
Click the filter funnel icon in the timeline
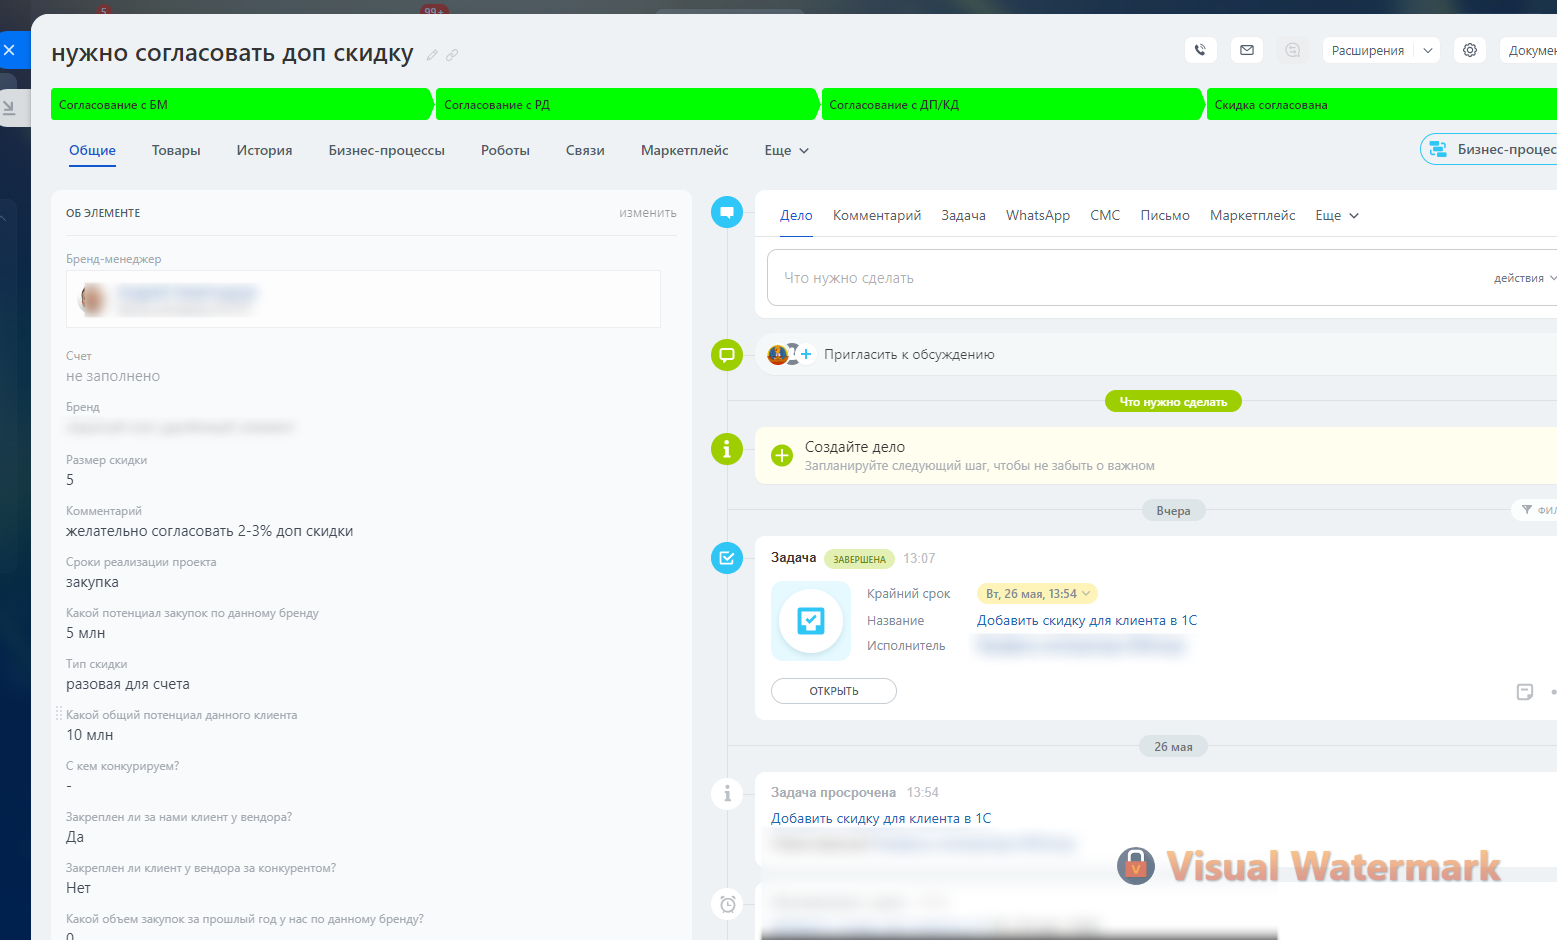coord(1527,510)
